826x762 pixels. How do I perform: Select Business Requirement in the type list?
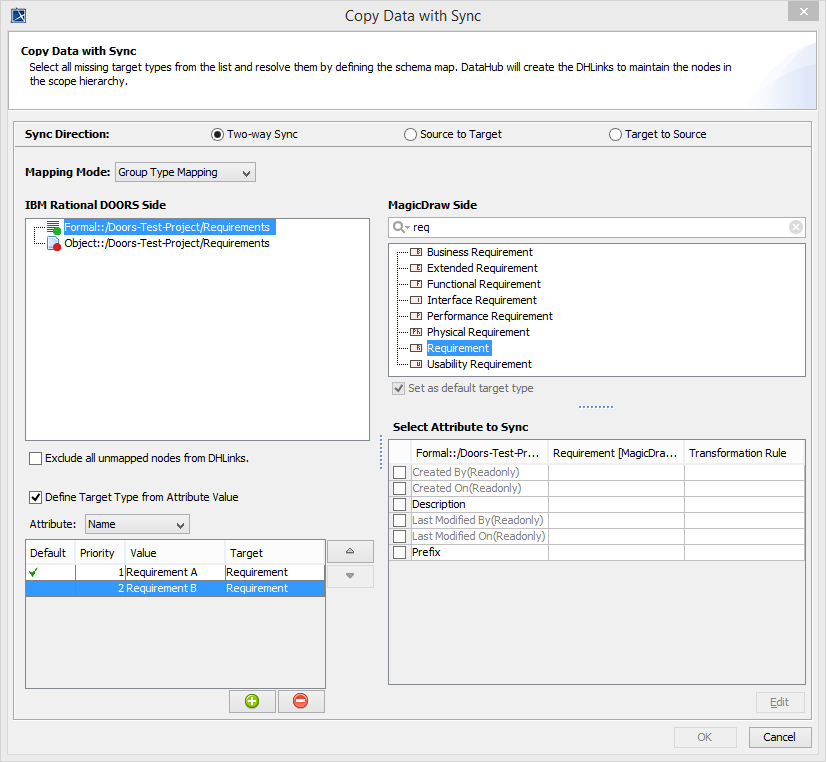[479, 252]
